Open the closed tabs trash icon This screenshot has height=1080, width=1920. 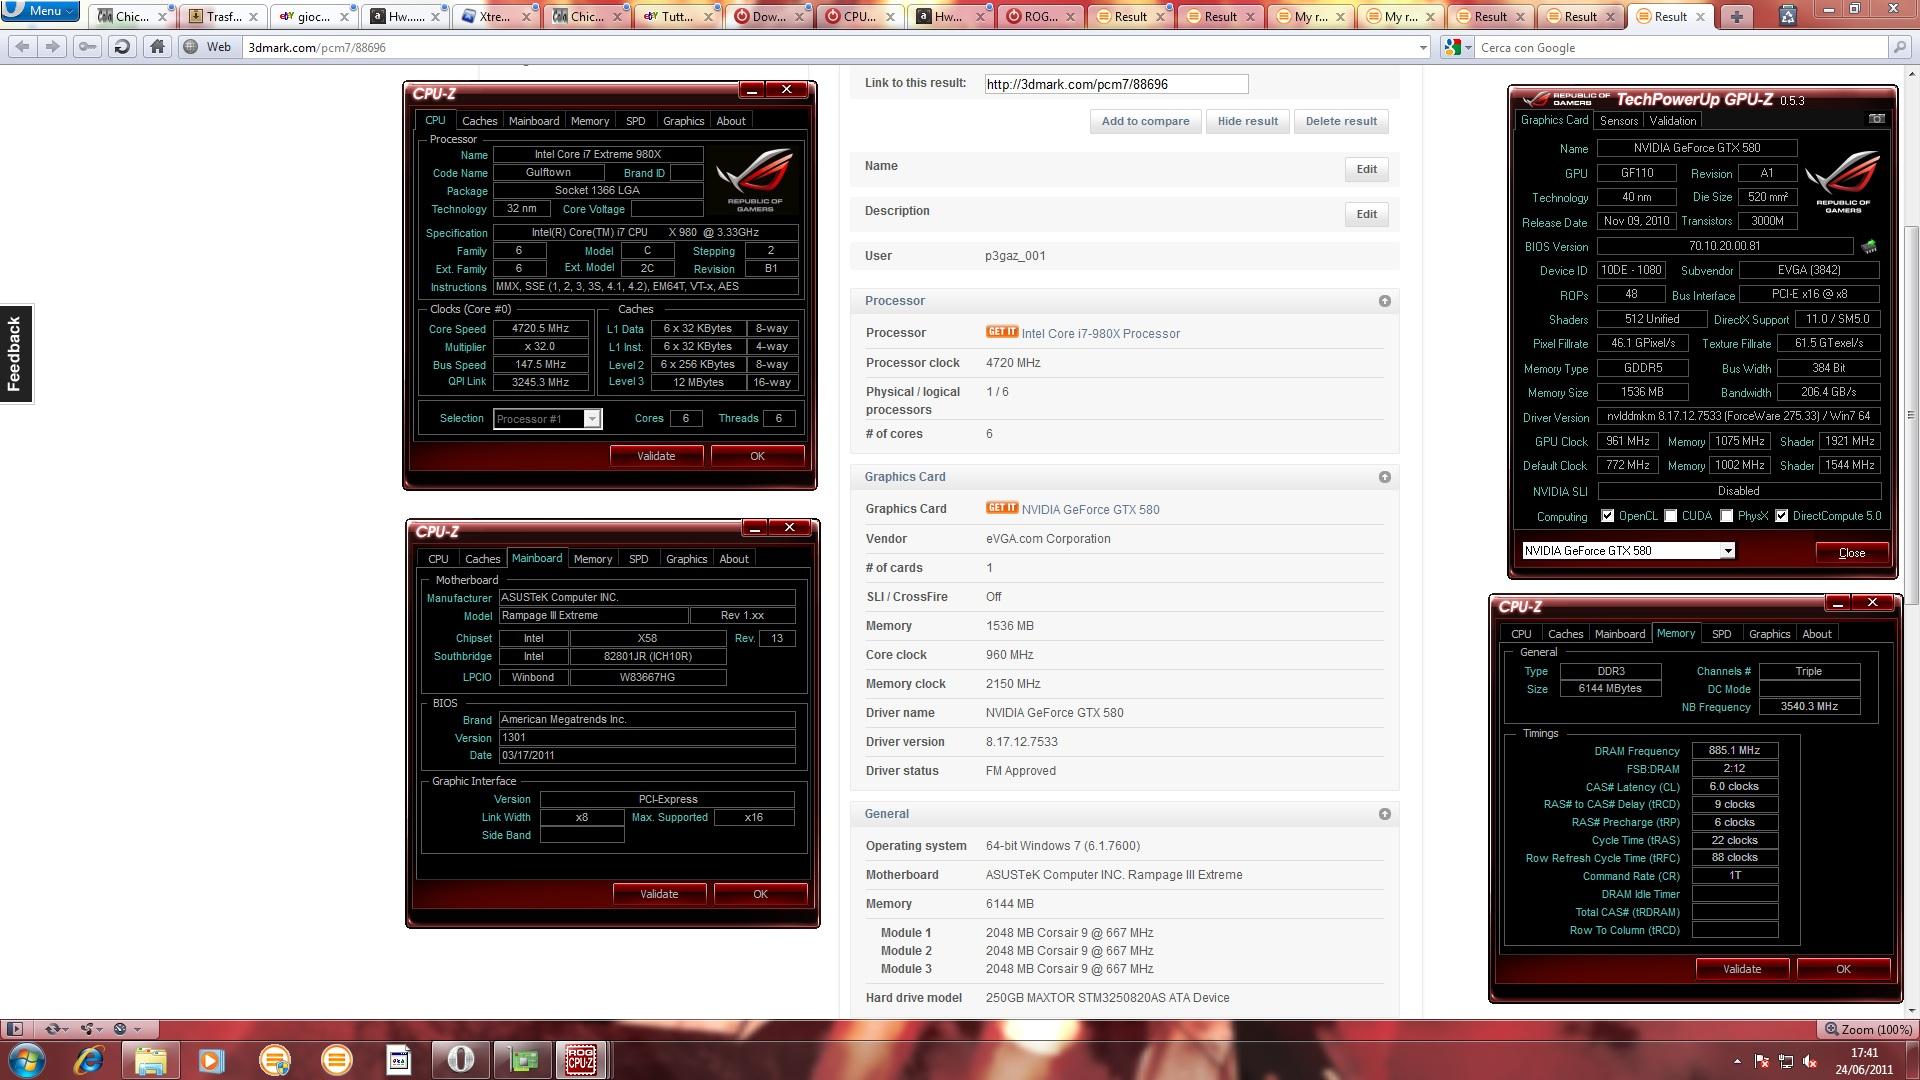[1788, 14]
